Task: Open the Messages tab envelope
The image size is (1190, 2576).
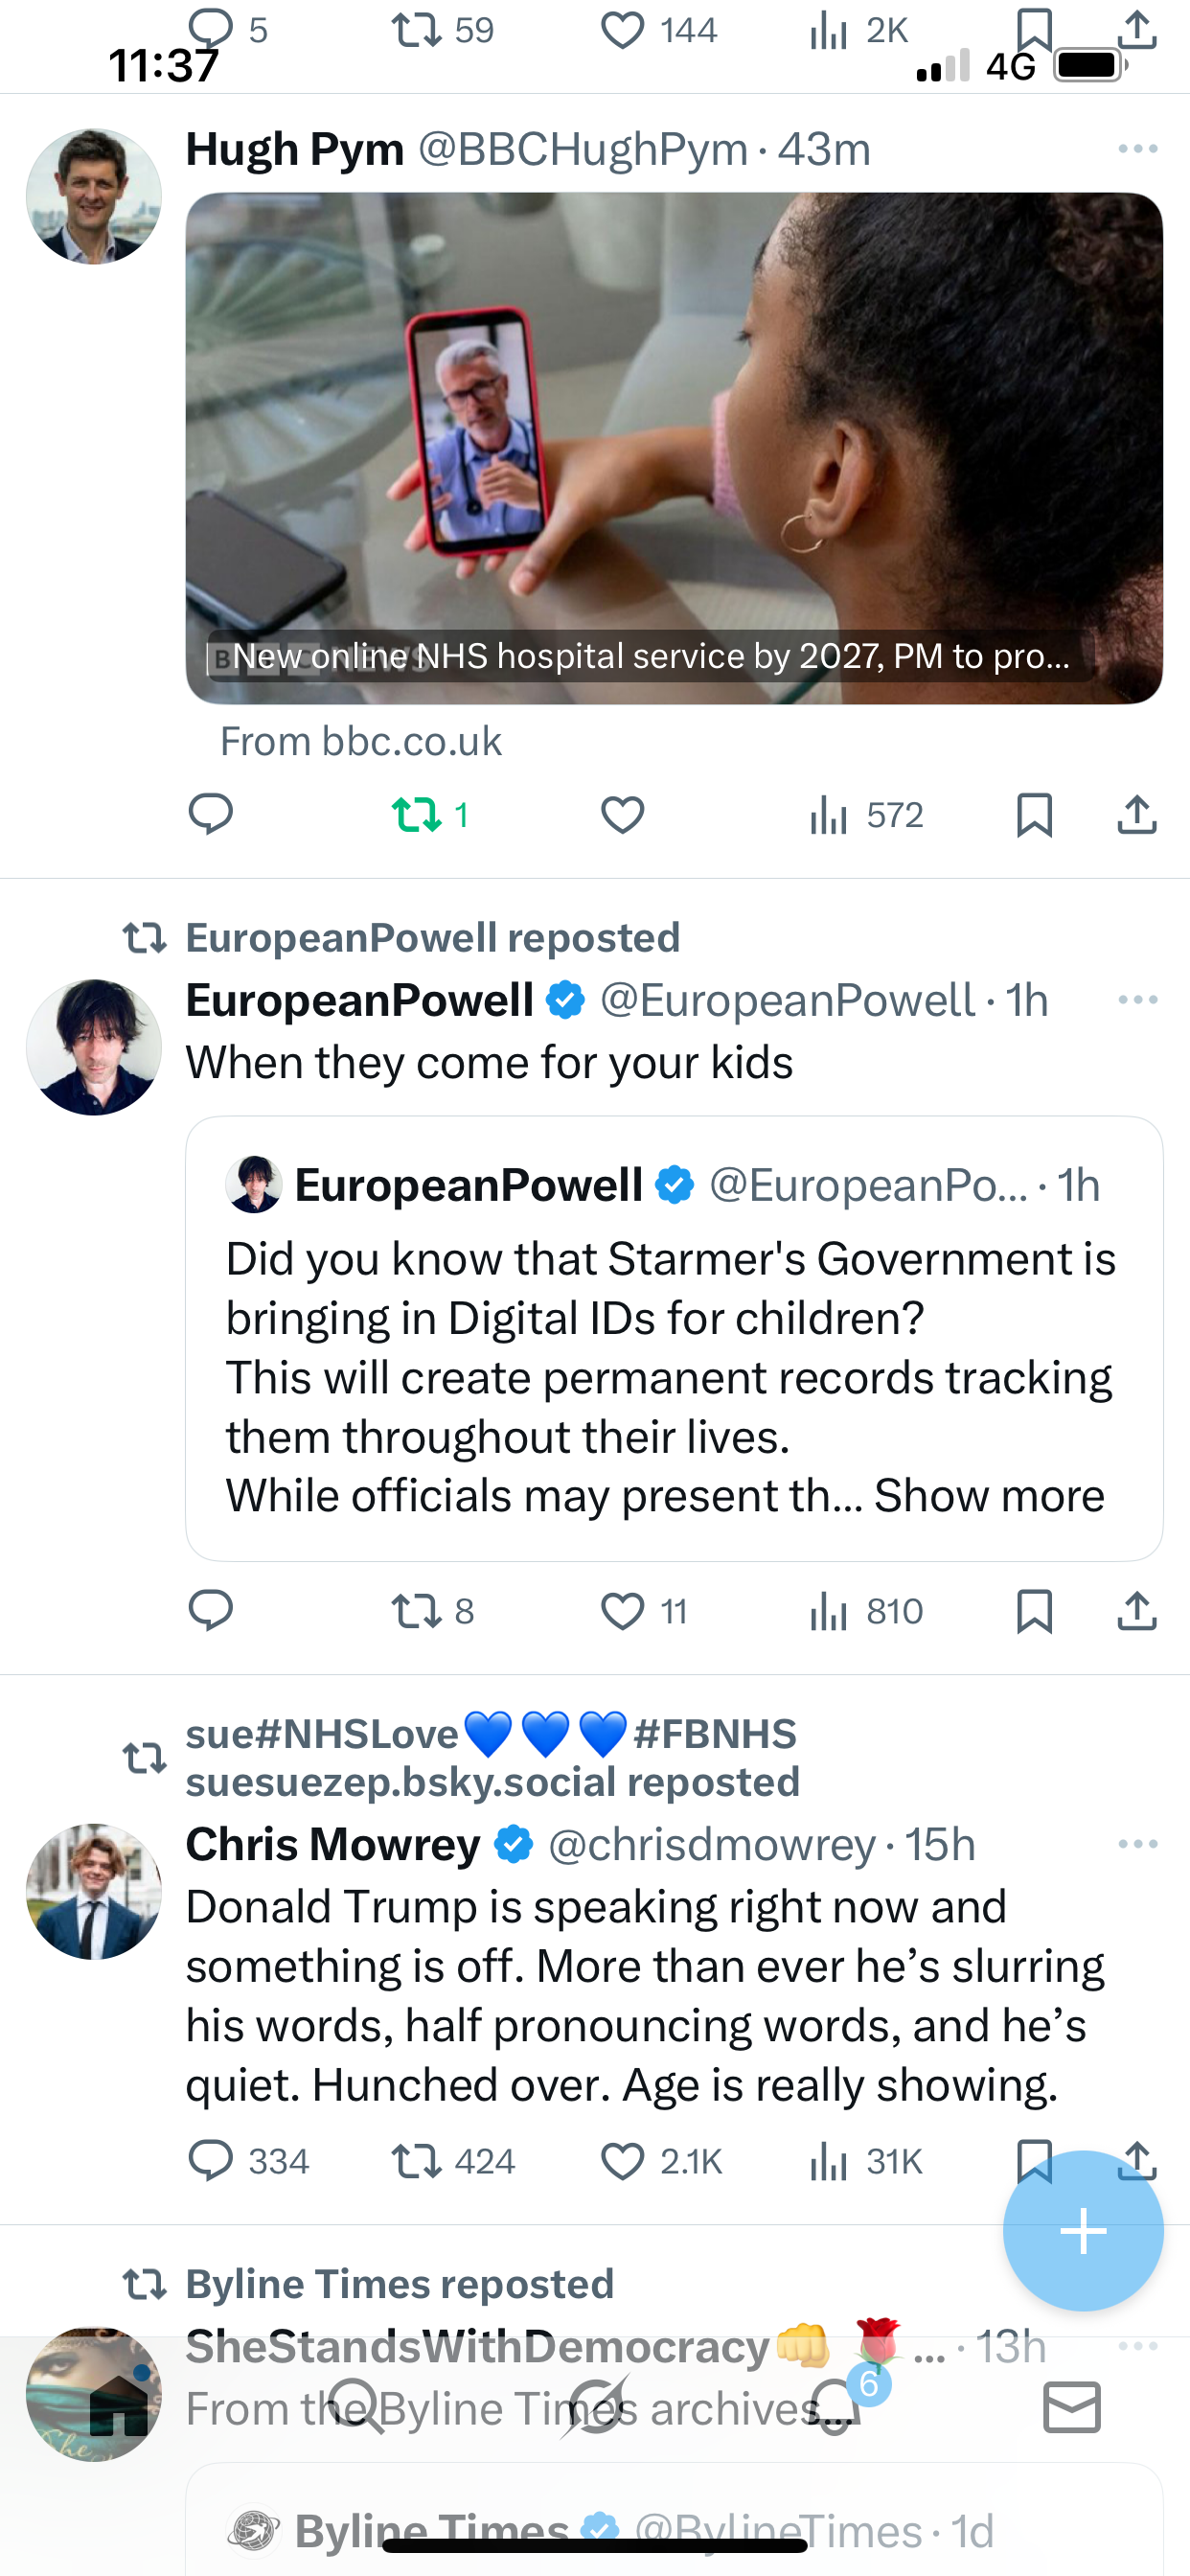Action: pyautogui.click(x=1072, y=2407)
